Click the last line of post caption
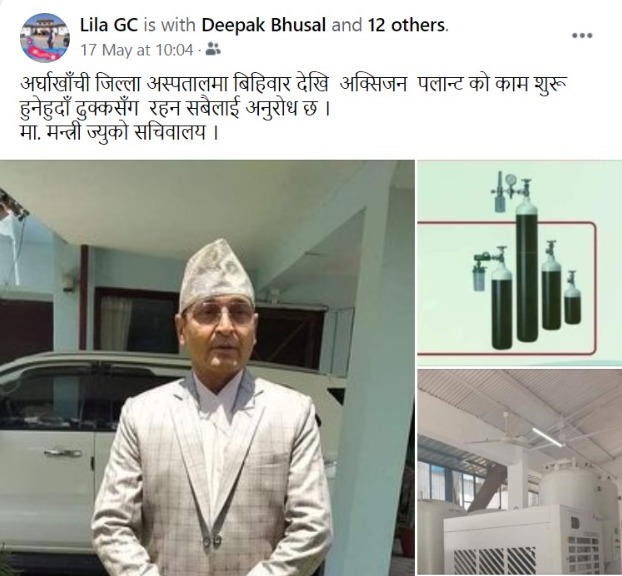 tap(119, 133)
